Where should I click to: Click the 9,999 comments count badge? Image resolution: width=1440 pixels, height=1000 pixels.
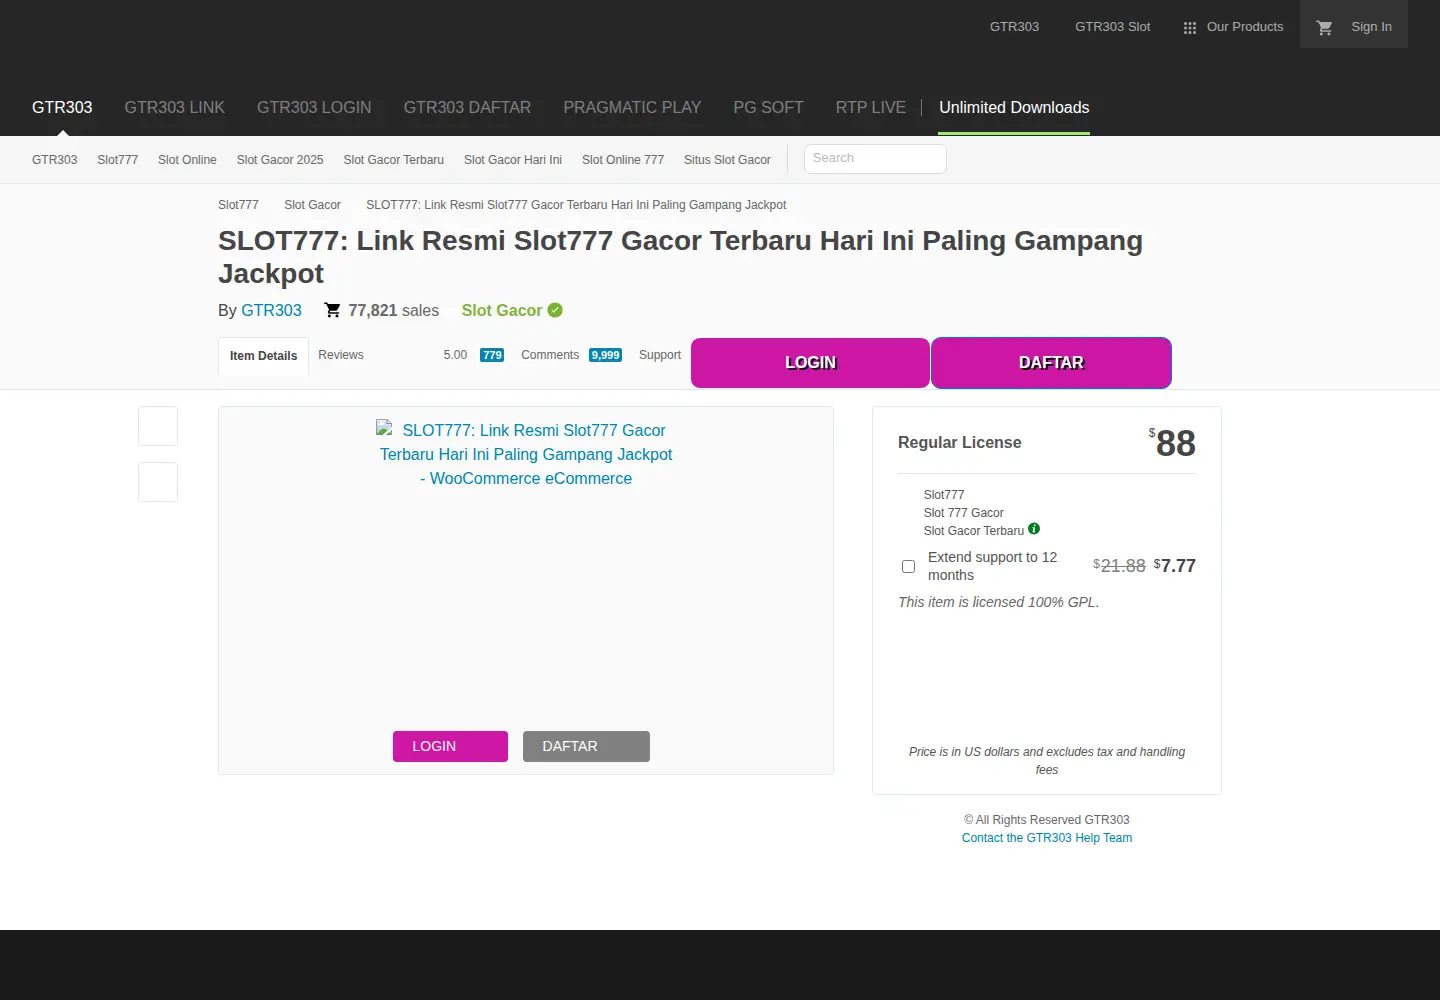pos(605,355)
